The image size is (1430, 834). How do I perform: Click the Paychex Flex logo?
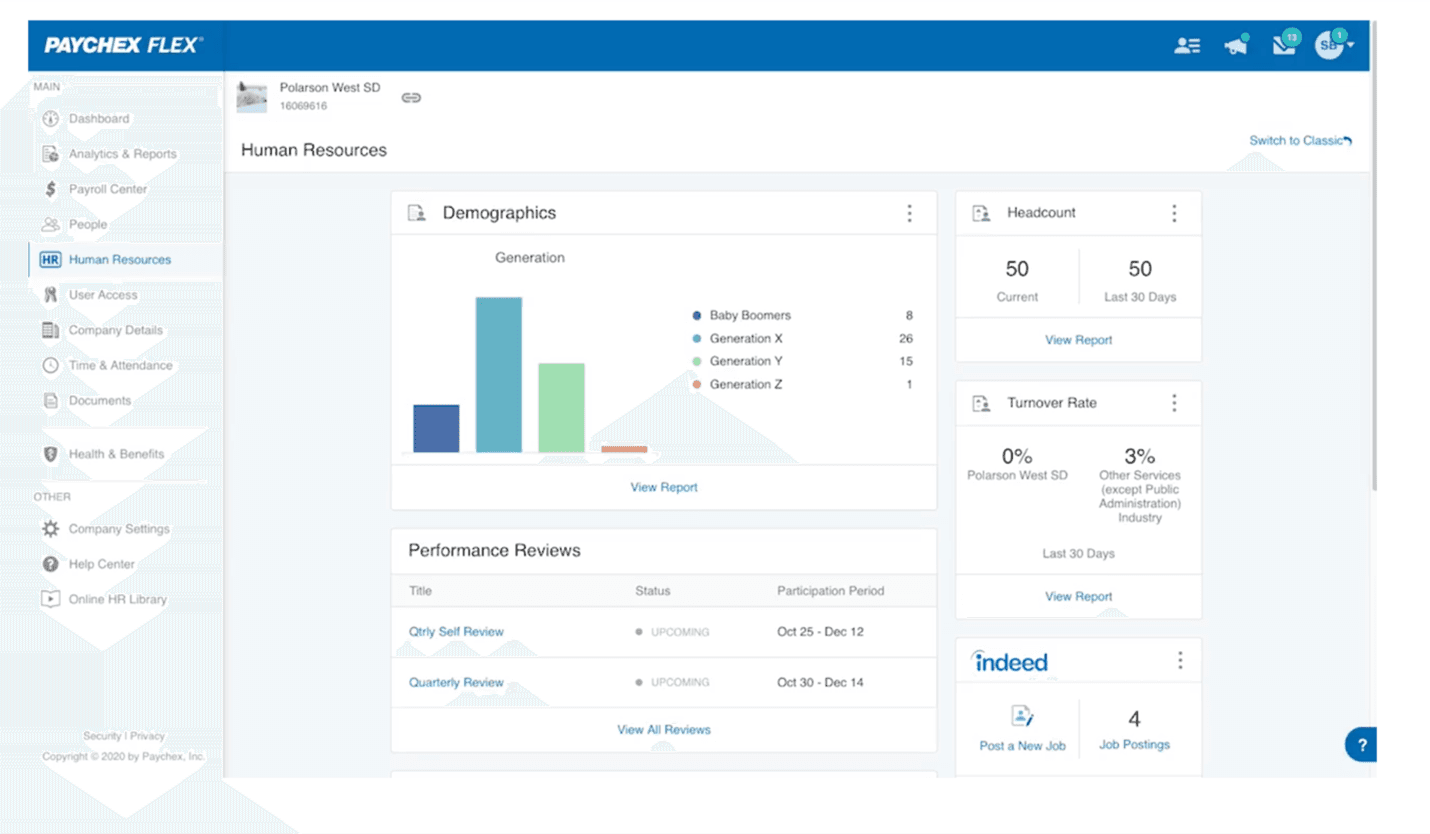pos(123,45)
